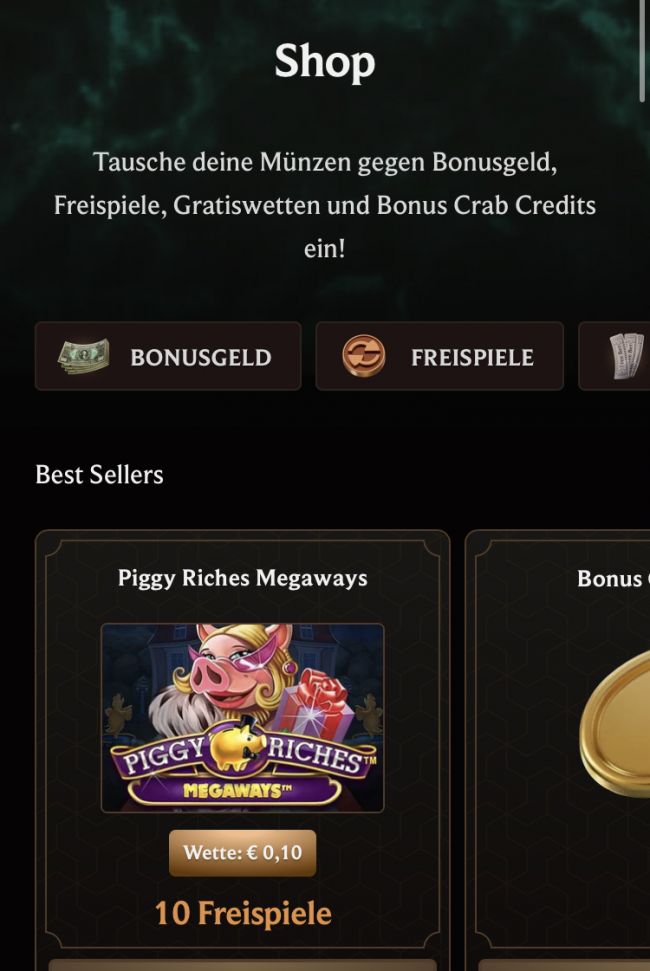650x971 pixels.
Task: Click the button under the Bonus card
Action: pos(565,965)
